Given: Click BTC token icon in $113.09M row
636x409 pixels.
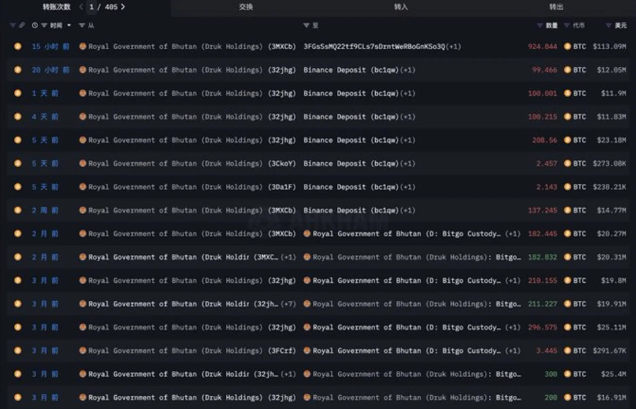Looking at the screenshot, I should 567,46.
